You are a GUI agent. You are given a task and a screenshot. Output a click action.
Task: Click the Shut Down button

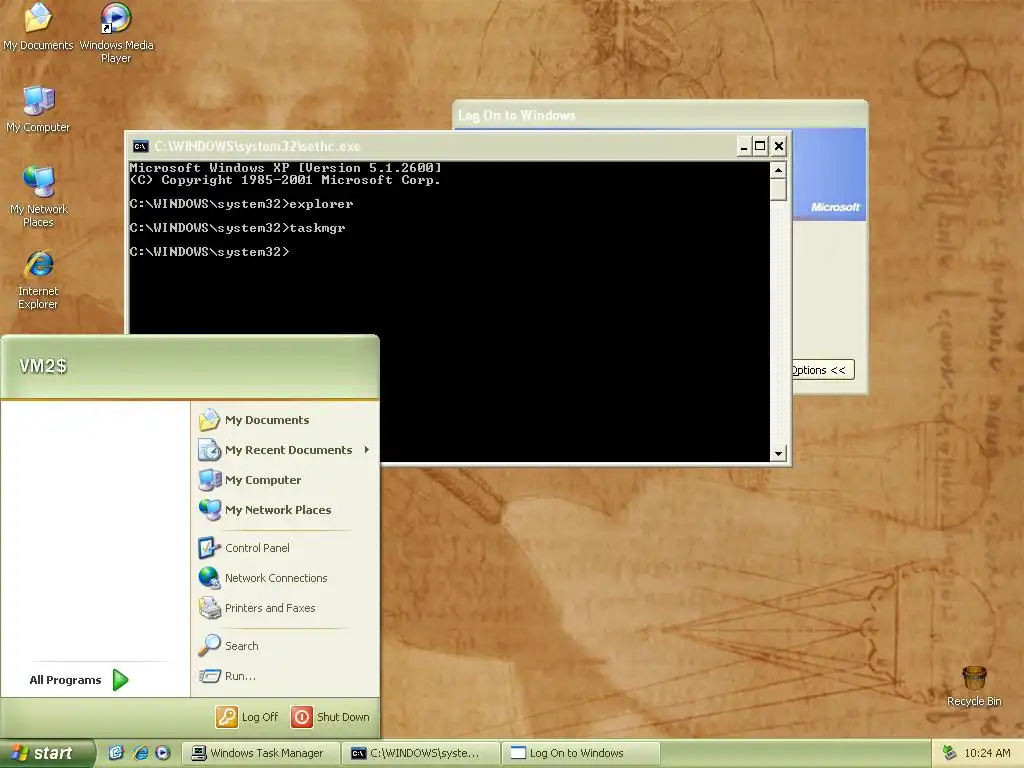pyautogui.click(x=330, y=717)
